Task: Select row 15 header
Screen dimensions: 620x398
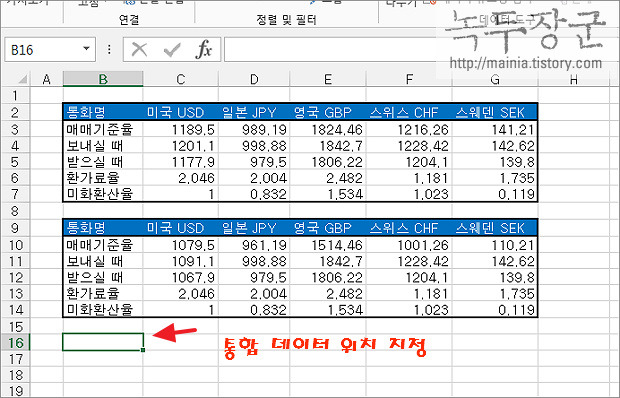Action: 15,326
